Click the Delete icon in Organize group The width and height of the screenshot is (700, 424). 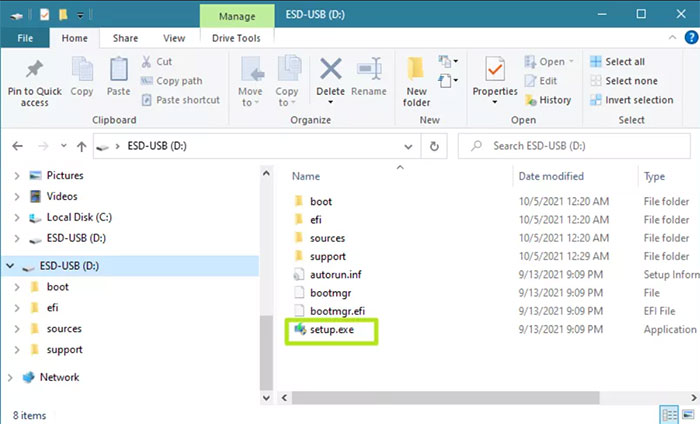coord(330,72)
